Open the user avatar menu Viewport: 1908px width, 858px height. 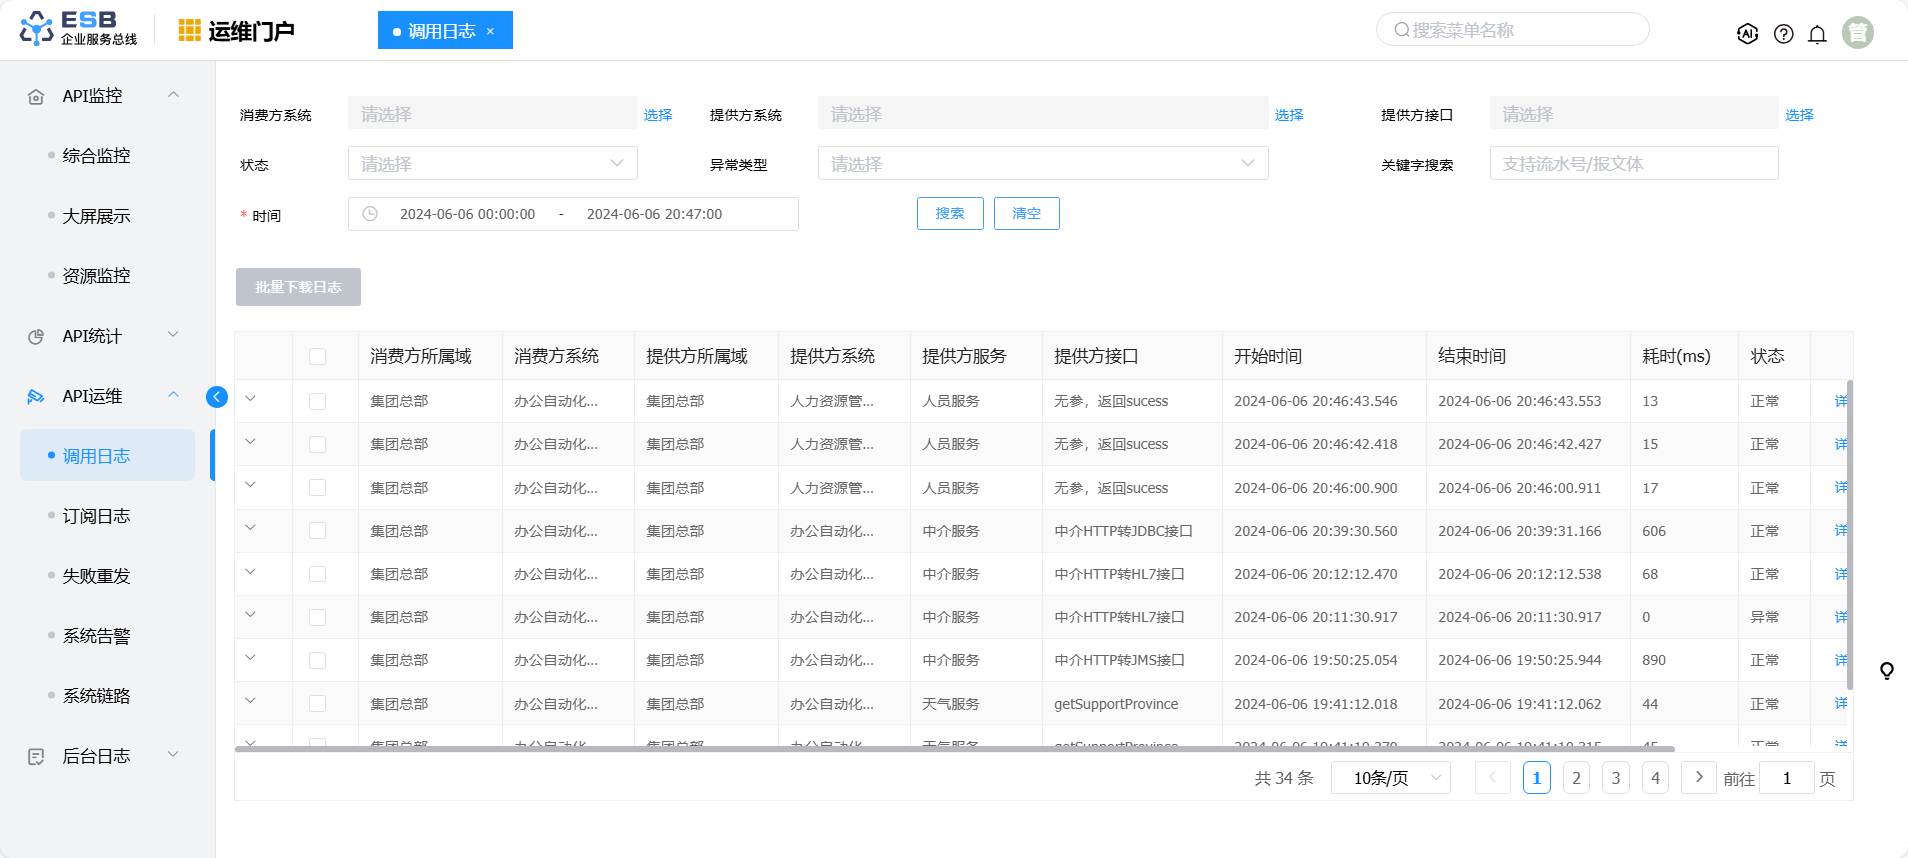1857,33
